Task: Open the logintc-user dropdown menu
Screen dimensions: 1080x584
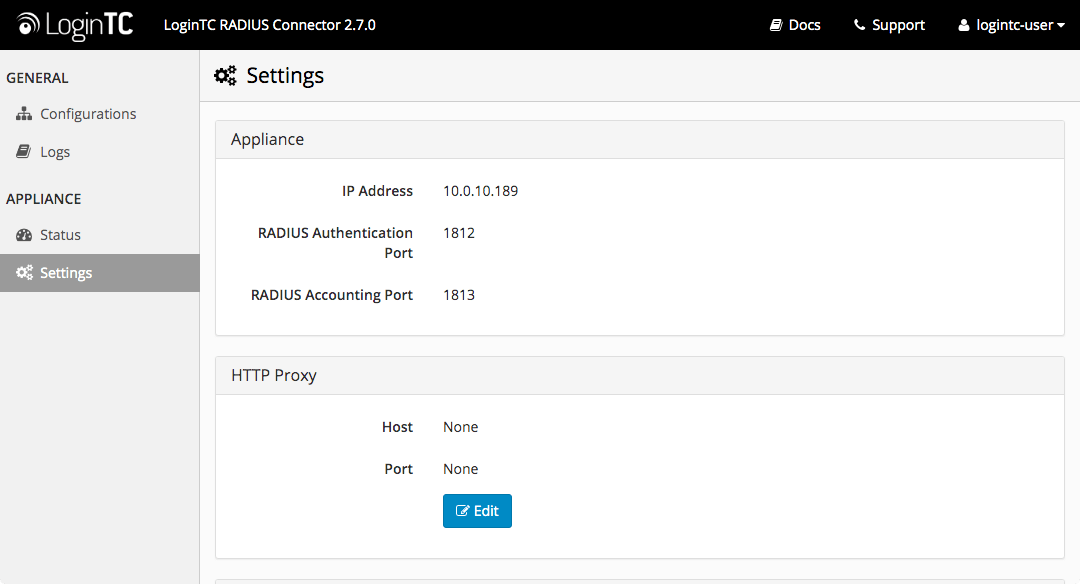Action: coord(1011,25)
